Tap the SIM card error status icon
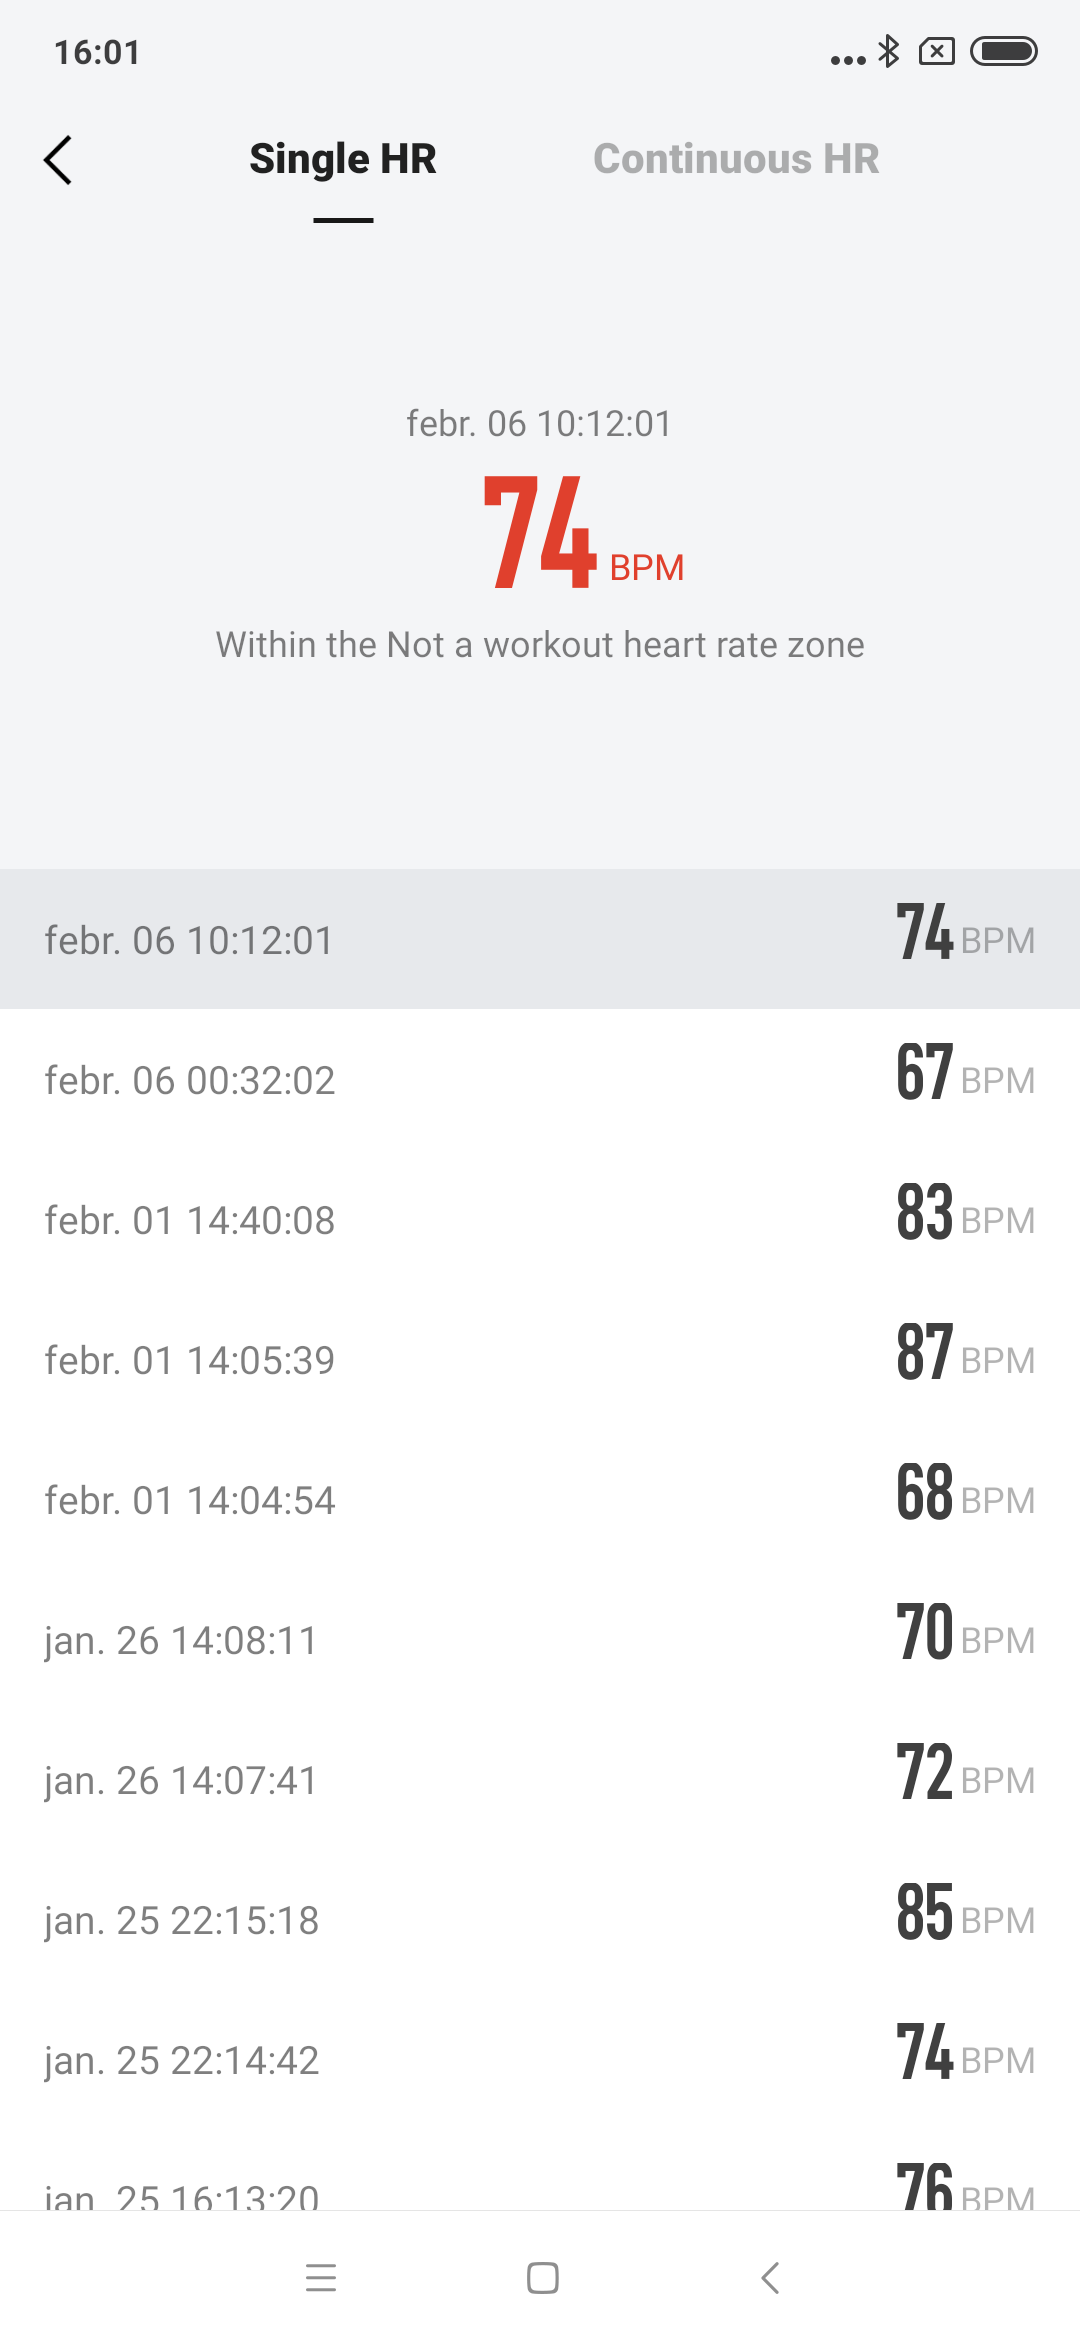This screenshot has width=1080, height=2340. tap(937, 51)
